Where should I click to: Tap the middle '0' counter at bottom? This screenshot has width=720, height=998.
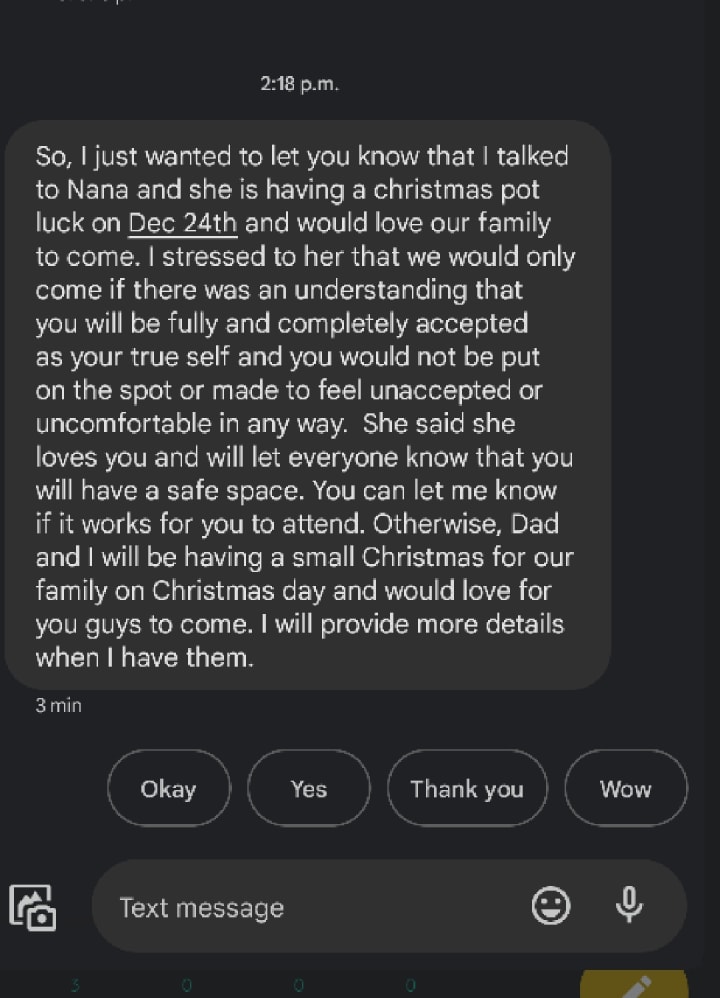(x=298, y=986)
